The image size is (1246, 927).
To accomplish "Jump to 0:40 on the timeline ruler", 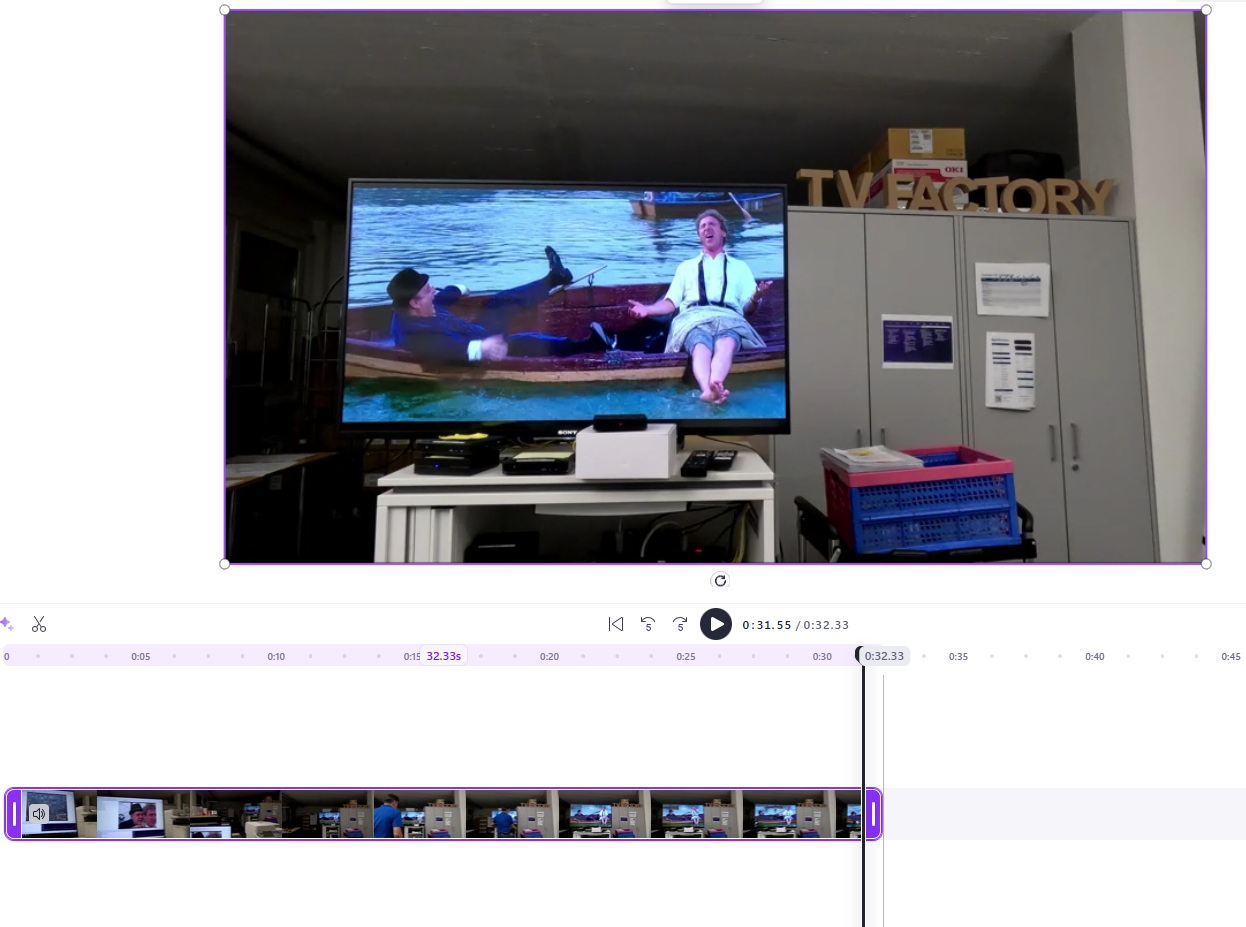I will click(x=1095, y=657).
